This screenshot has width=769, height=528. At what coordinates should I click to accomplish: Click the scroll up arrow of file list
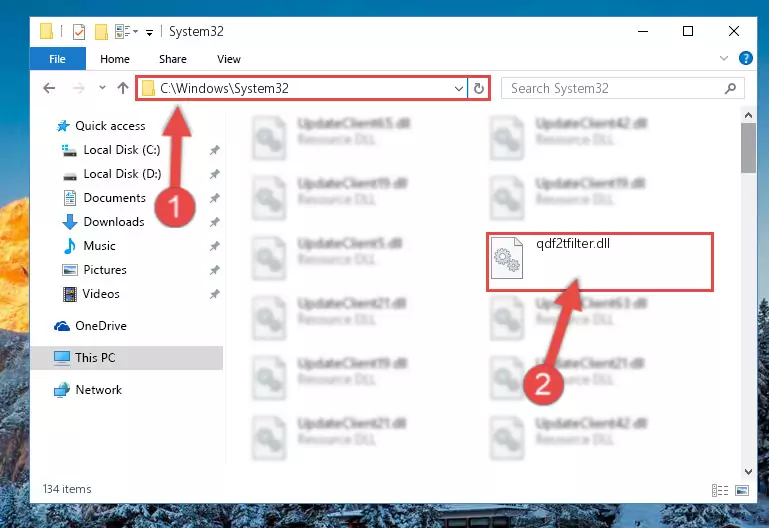[748, 115]
